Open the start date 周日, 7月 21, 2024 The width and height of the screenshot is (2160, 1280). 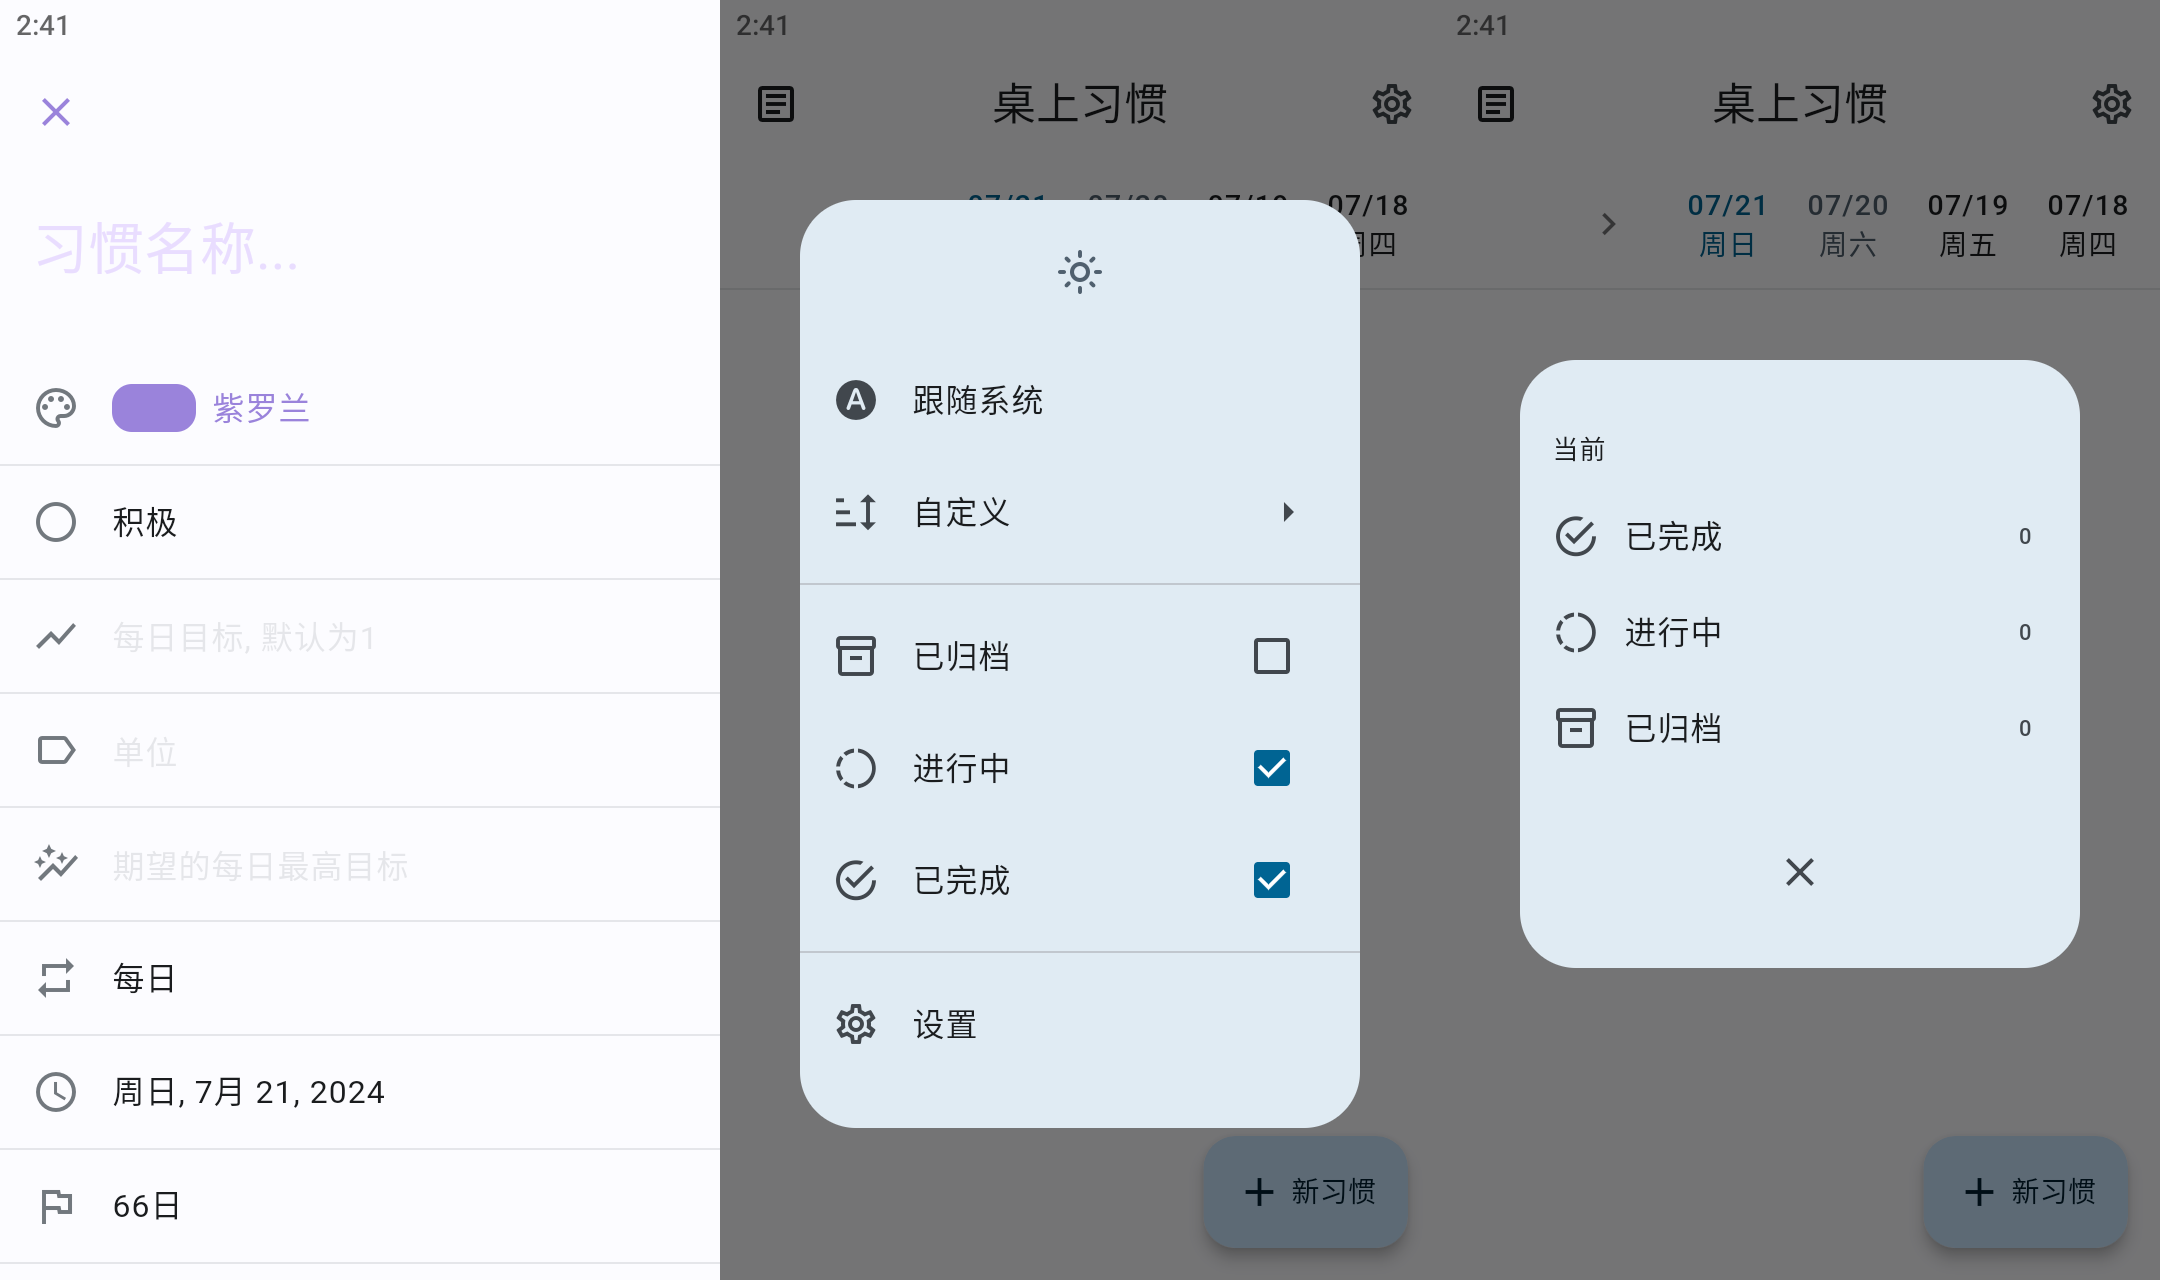[x=360, y=1092]
